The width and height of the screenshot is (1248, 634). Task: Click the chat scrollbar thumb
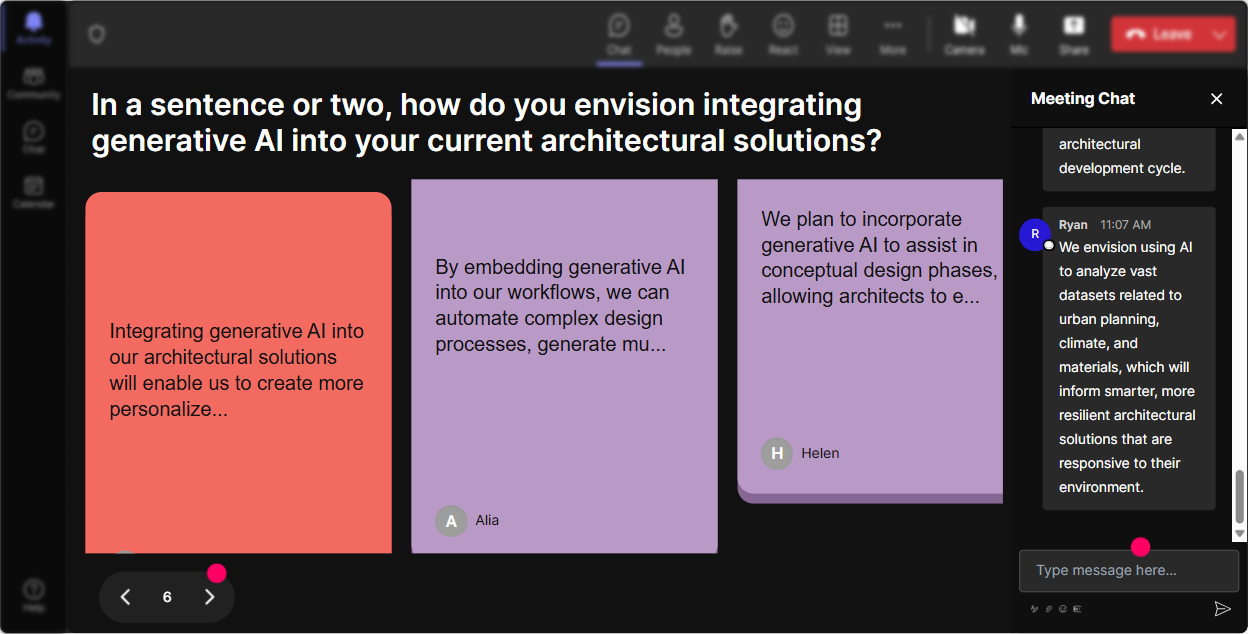[x=1240, y=496]
